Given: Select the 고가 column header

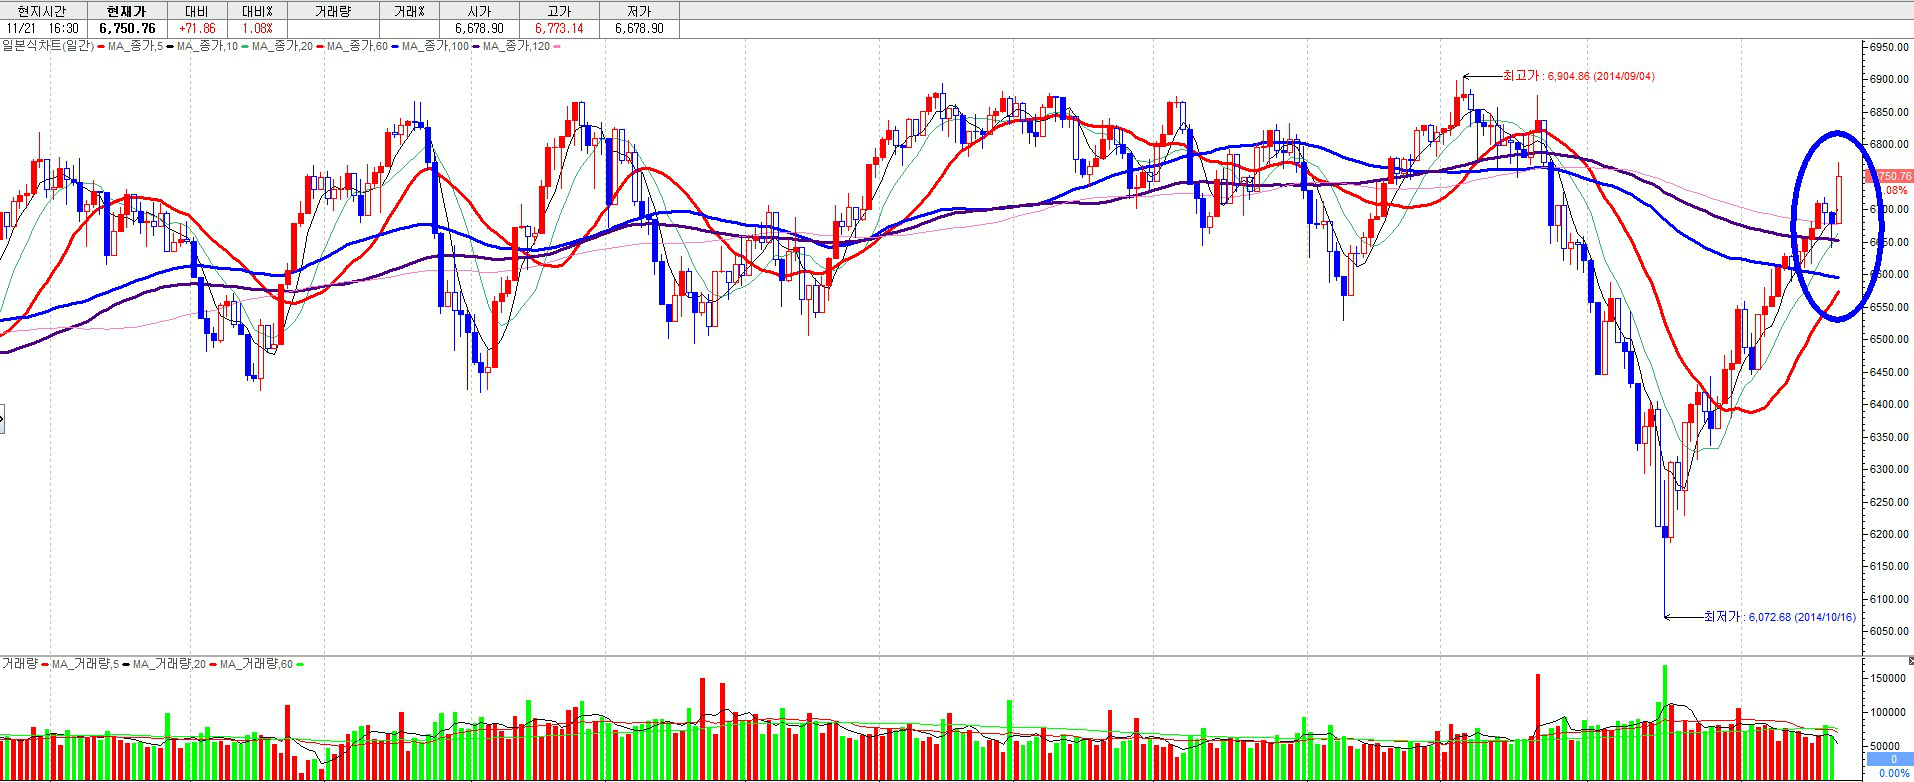Looking at the screenshot, I should [x=559, y=11].
